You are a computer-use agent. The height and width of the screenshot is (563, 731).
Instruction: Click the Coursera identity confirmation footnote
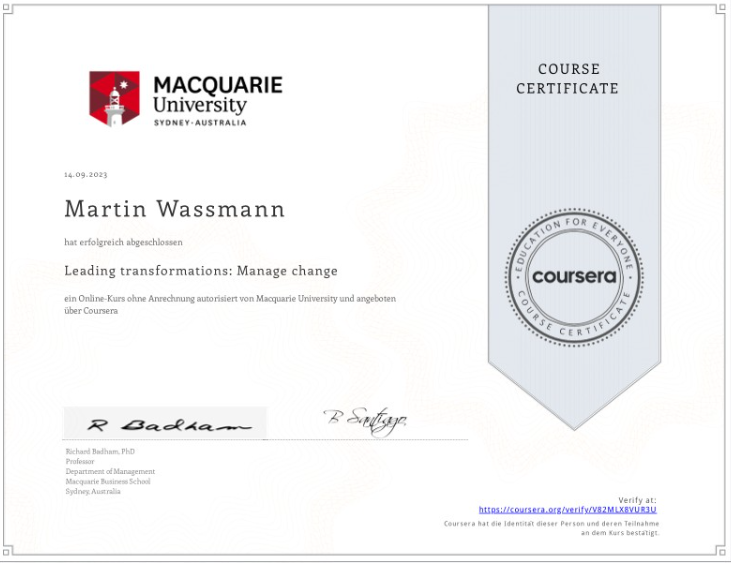(x=552, y=528)
